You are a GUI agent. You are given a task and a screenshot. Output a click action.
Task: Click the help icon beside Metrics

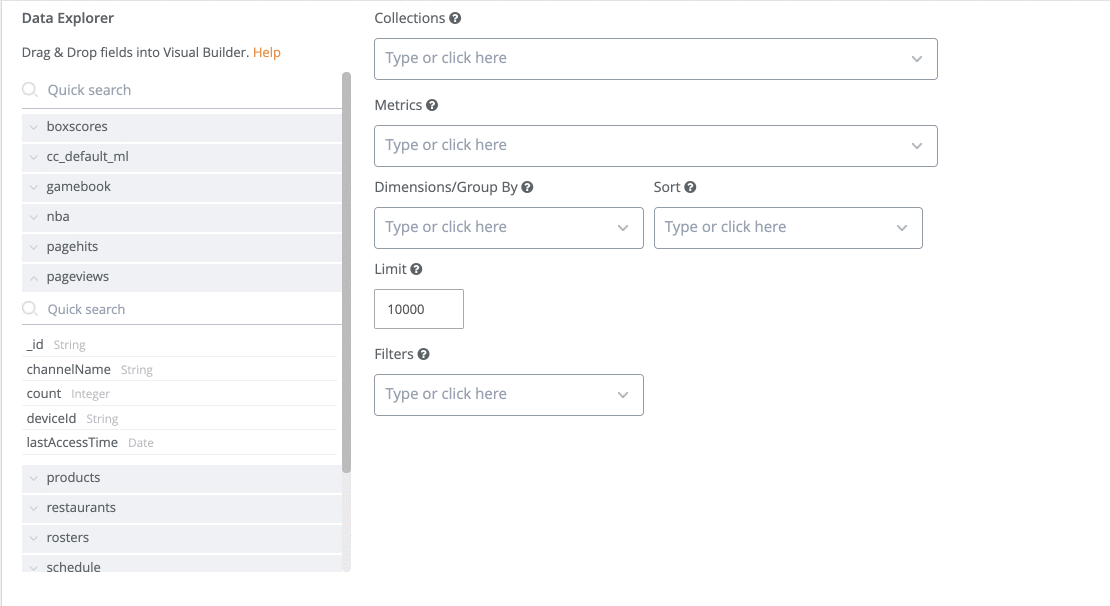(x=432, y=105)
